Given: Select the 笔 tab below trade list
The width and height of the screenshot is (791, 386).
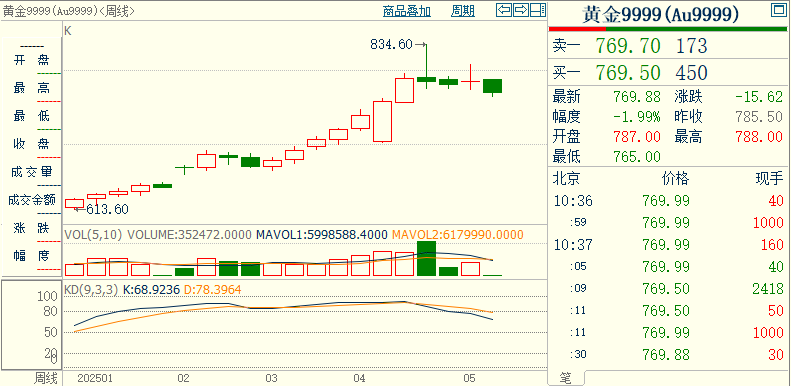Looking at the screenshot, I should click(x=566, y=378).
